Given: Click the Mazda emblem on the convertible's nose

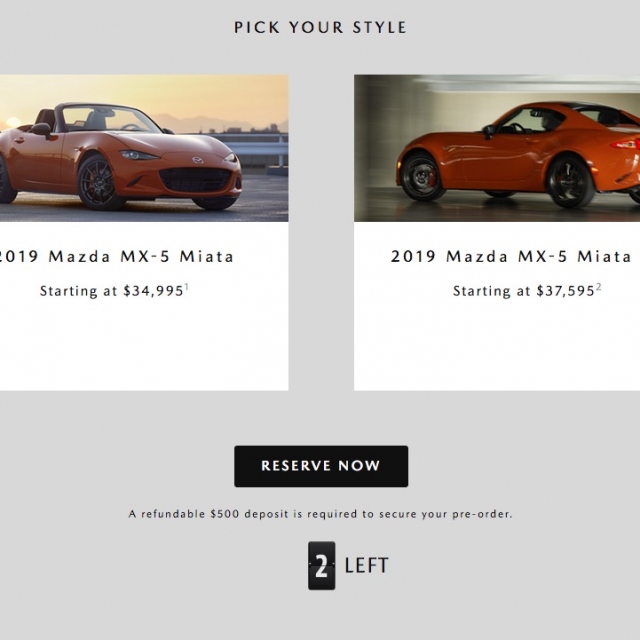Looking at the screenshot, I should (x=198, y=160).
